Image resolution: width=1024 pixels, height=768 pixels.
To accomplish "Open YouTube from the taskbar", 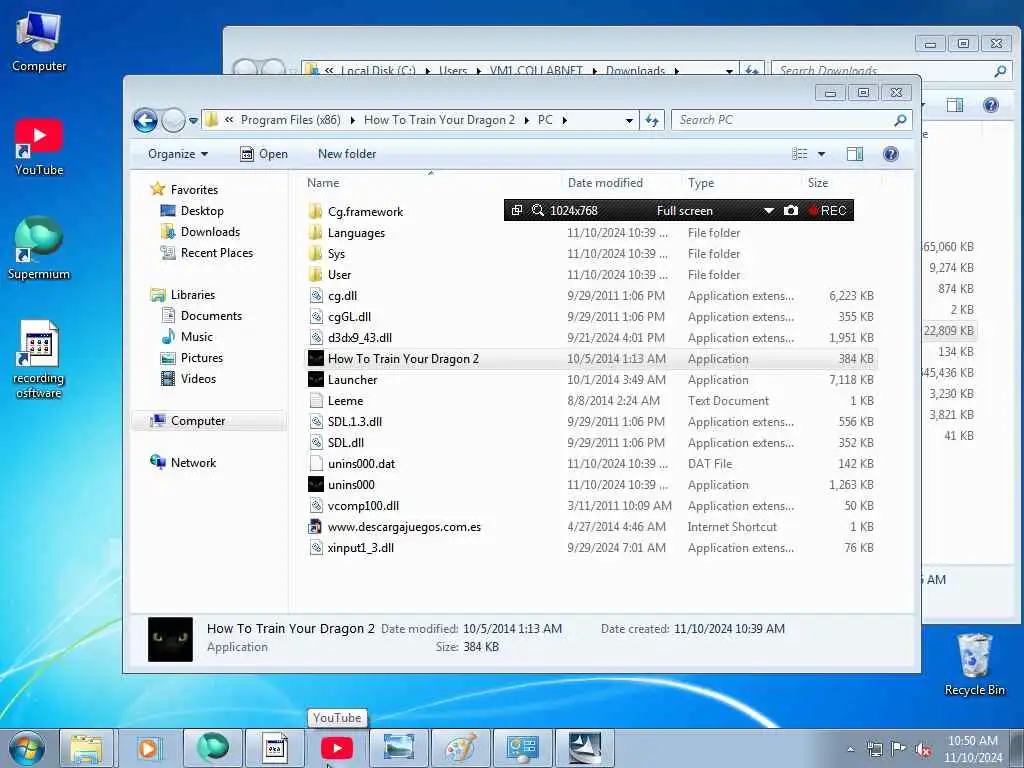I will click(337, 748).
